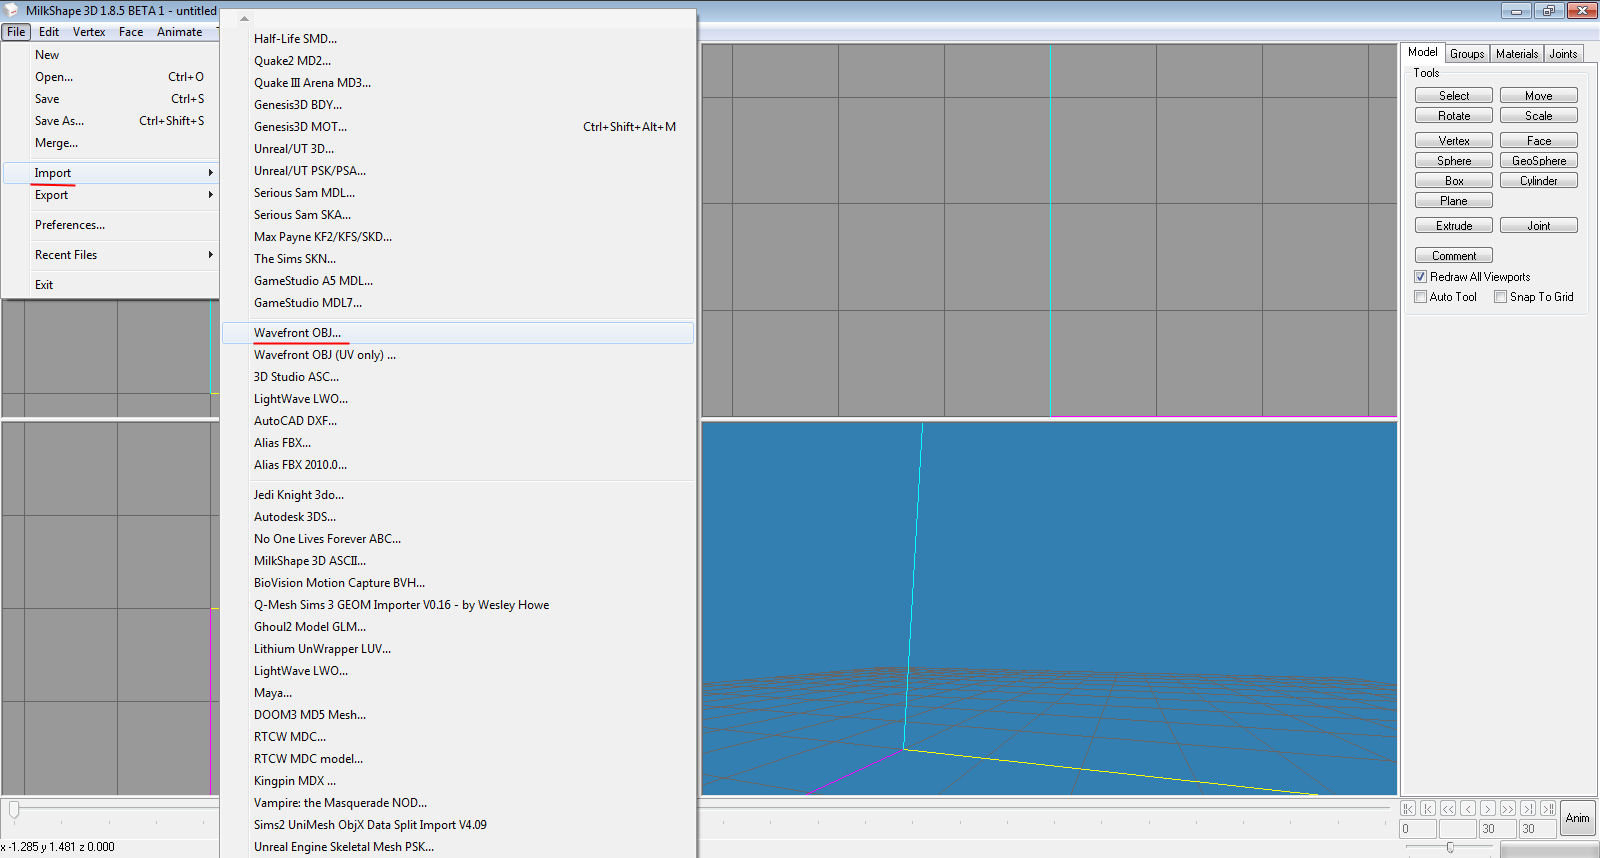Screen dimensions: 1600x858
Task: Click the Face tool button
Action: 1539,141
